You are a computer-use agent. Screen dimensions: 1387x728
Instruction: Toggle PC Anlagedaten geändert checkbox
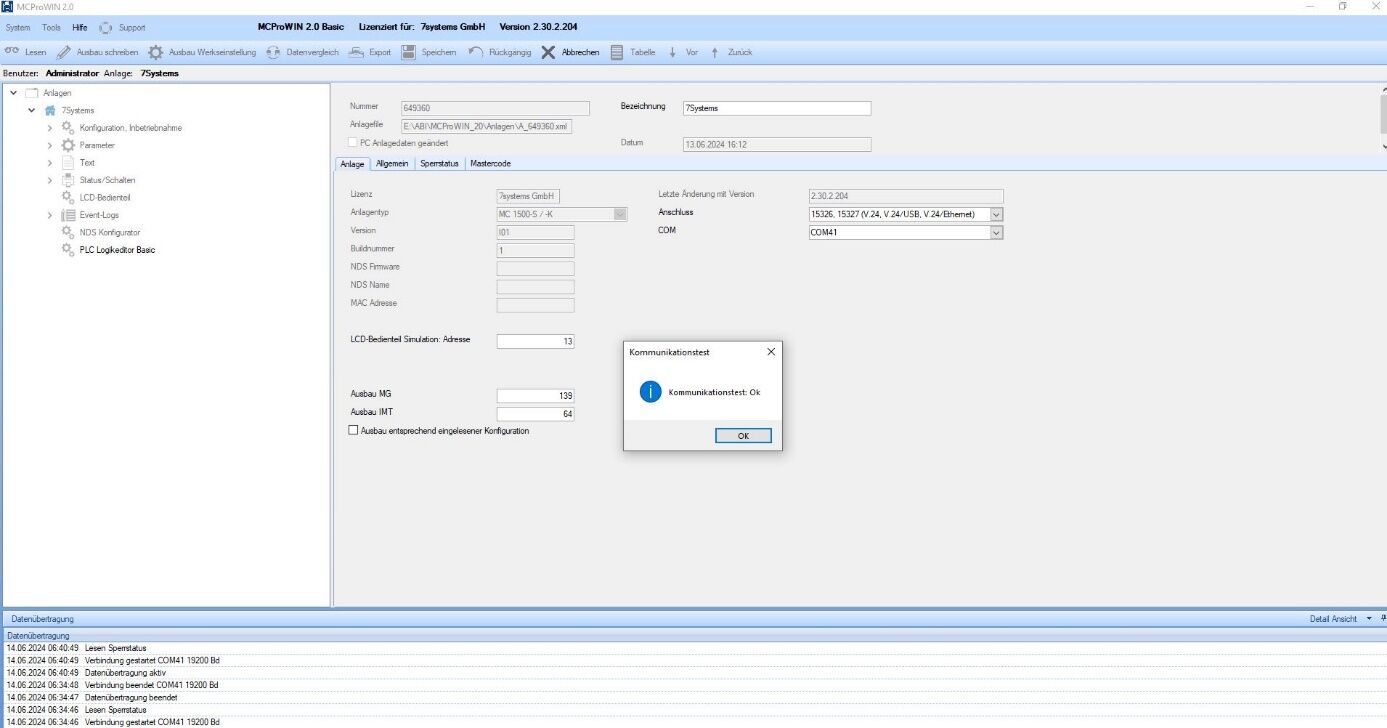[x=353, y=143]
